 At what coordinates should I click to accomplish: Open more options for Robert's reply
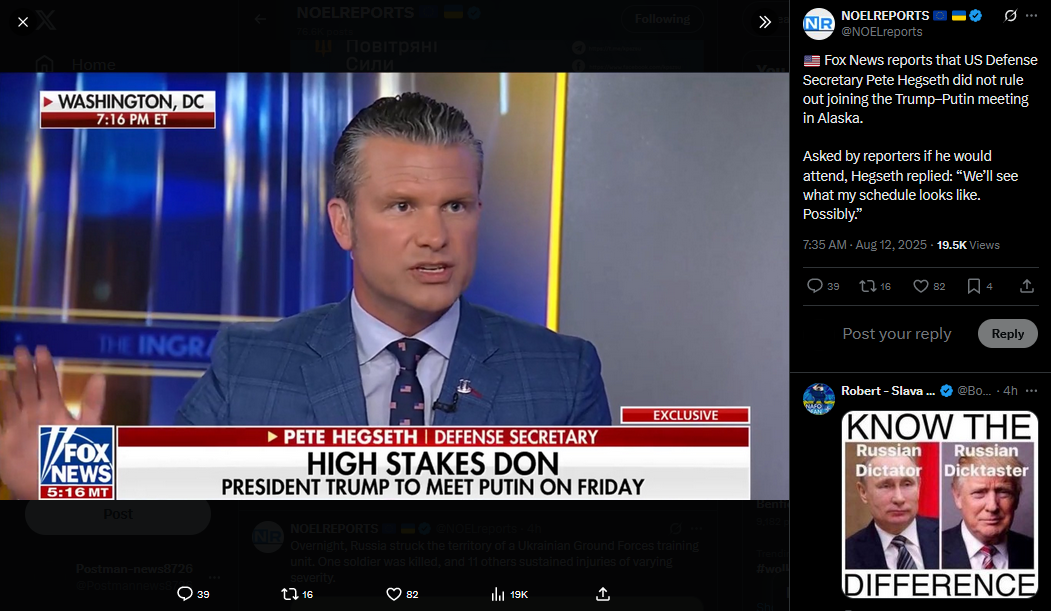click(1032, 391)
